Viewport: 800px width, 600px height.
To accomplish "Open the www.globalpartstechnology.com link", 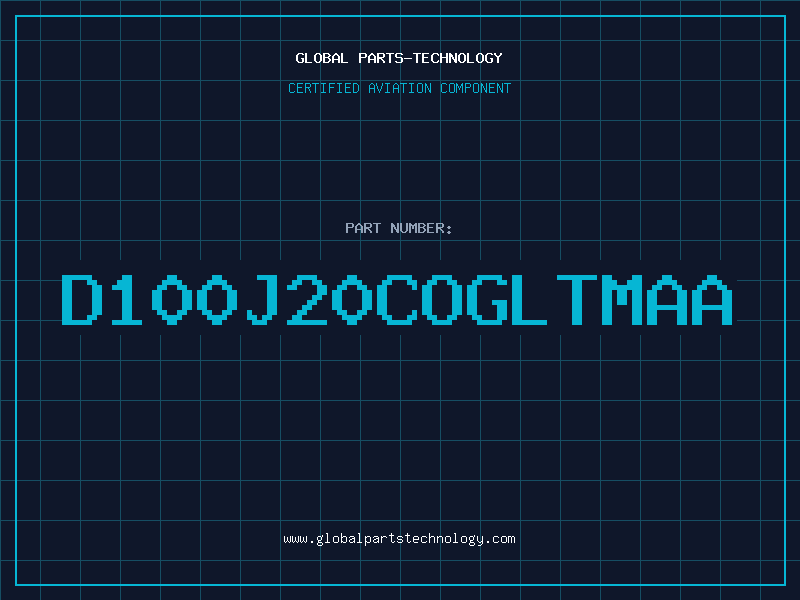I will (399, 539).
